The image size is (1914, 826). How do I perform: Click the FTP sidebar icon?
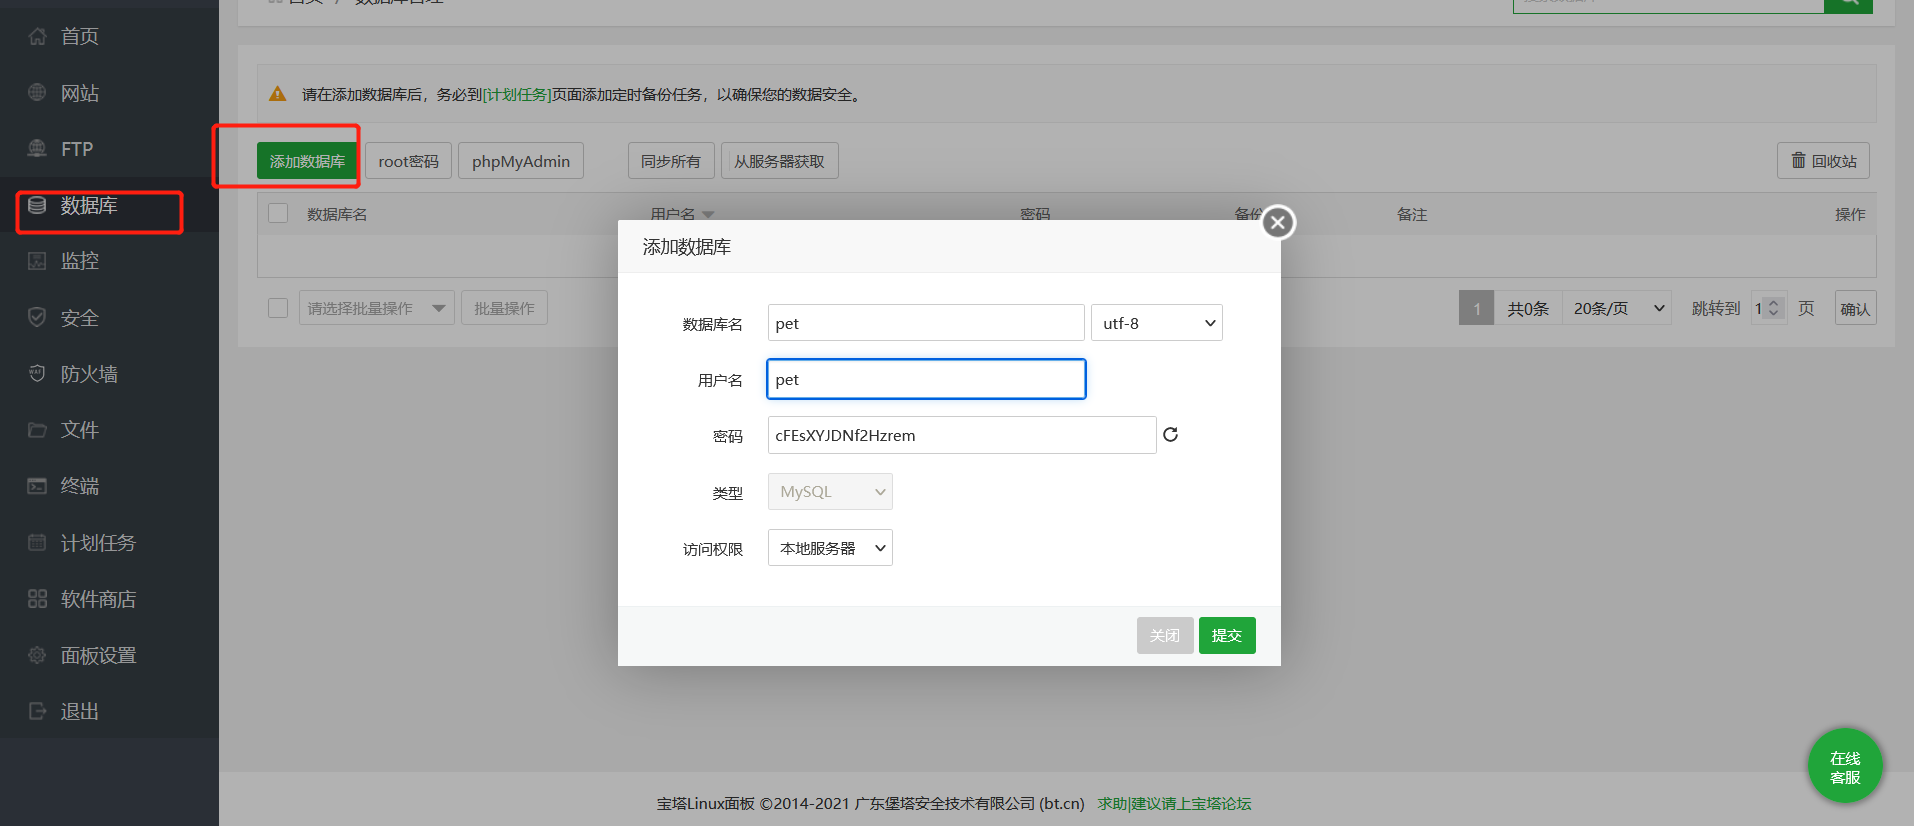[37, 148]
